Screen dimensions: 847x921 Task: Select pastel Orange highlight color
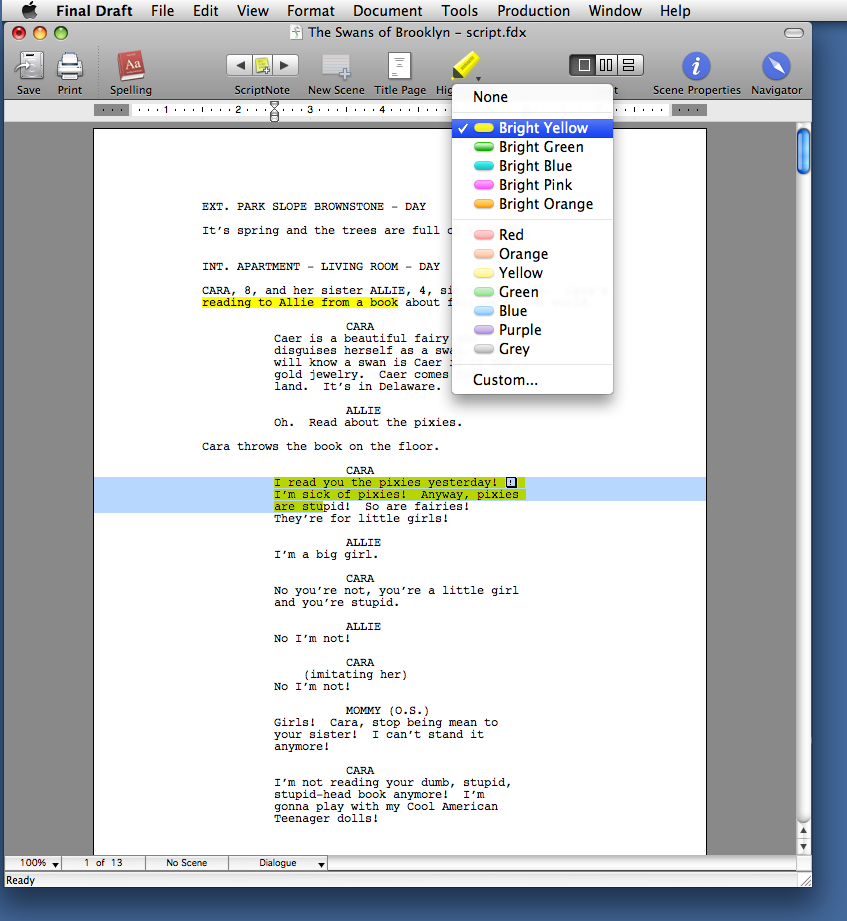[x=532, y=254]
